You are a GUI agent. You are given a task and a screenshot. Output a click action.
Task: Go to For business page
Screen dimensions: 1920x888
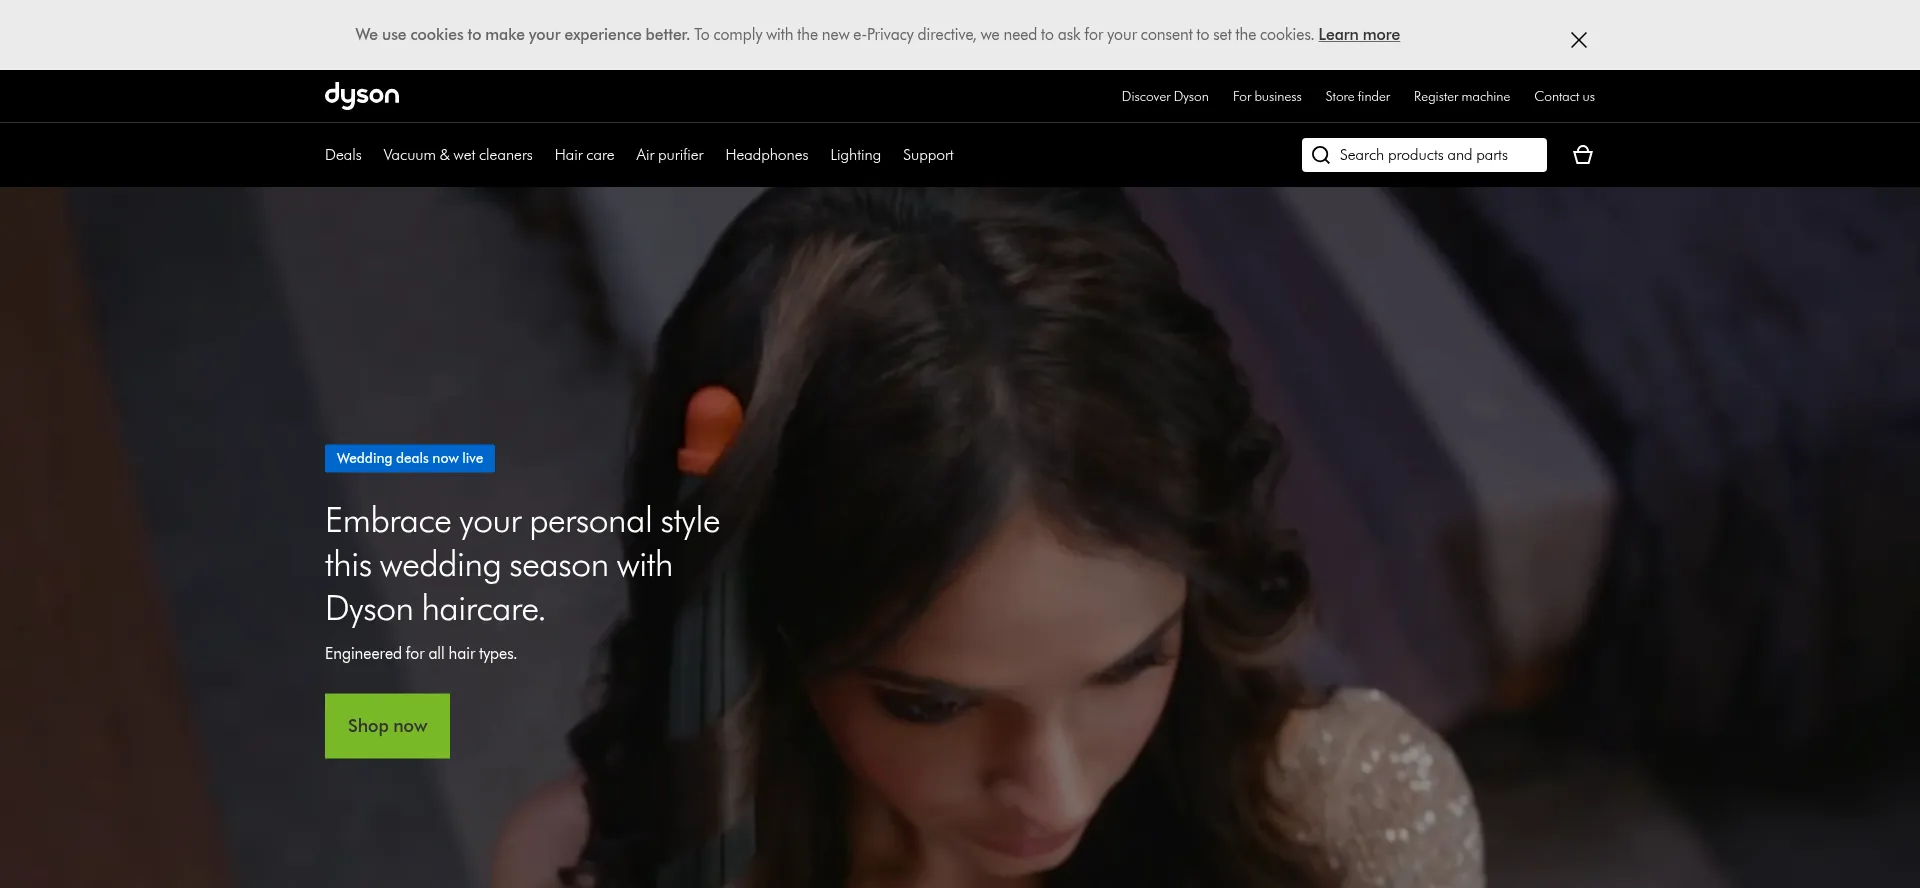click(1266, 97)
